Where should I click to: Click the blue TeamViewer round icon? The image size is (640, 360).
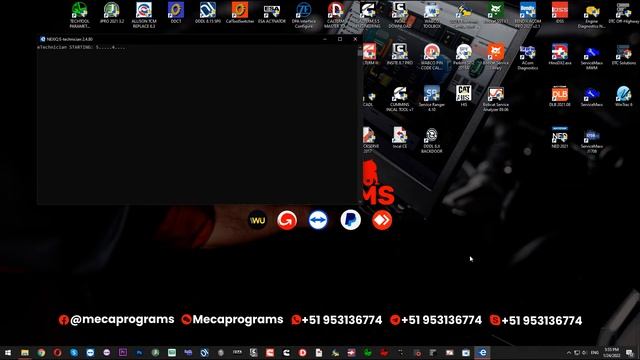[x=318, y=220]
